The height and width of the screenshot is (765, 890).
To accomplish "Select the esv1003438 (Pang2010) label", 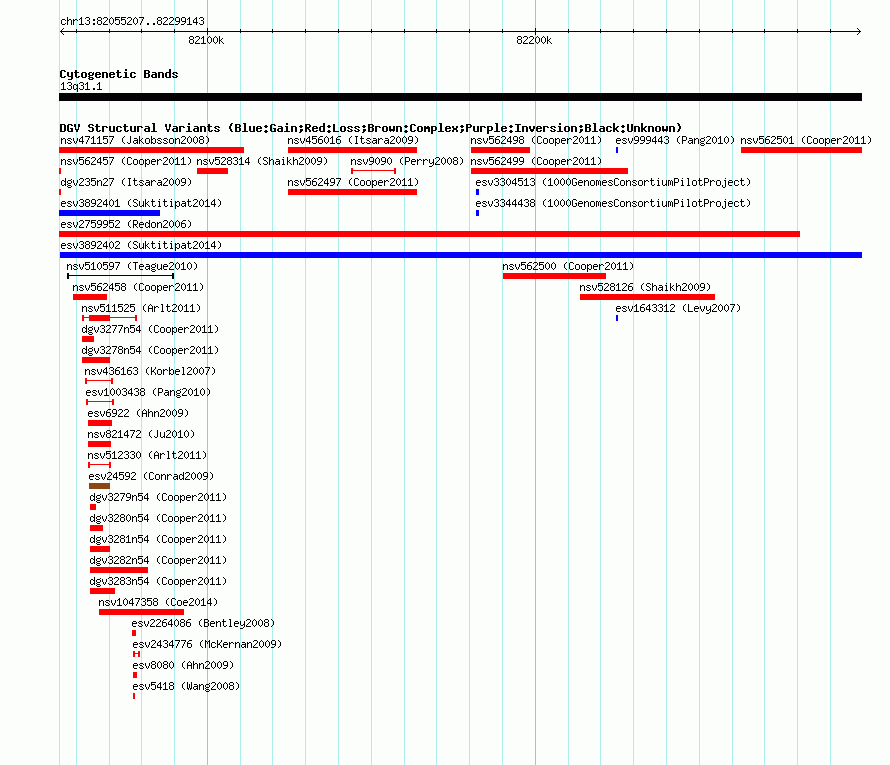I will [x=148, y=392].
